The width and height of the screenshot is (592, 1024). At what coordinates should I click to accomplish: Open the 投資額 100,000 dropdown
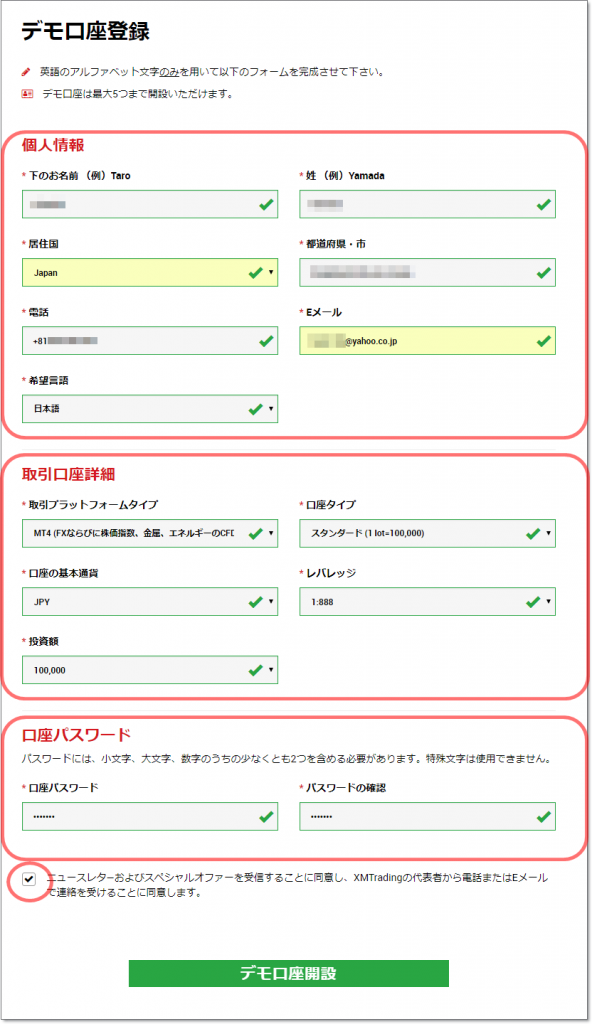point(150,670)
